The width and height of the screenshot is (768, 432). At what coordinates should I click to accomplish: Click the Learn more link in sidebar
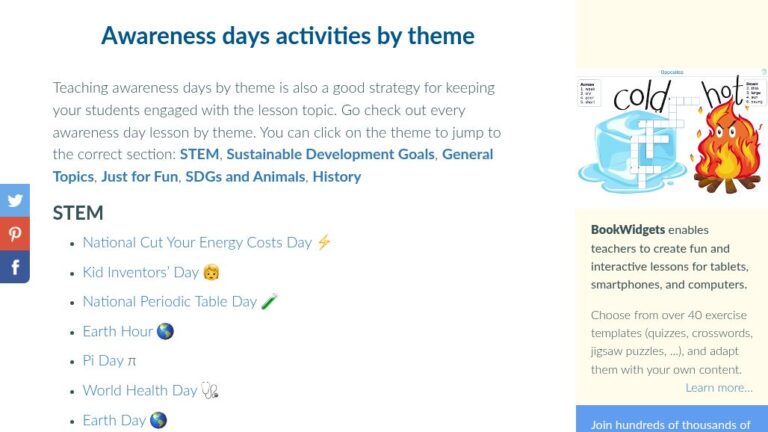(719, 388)
